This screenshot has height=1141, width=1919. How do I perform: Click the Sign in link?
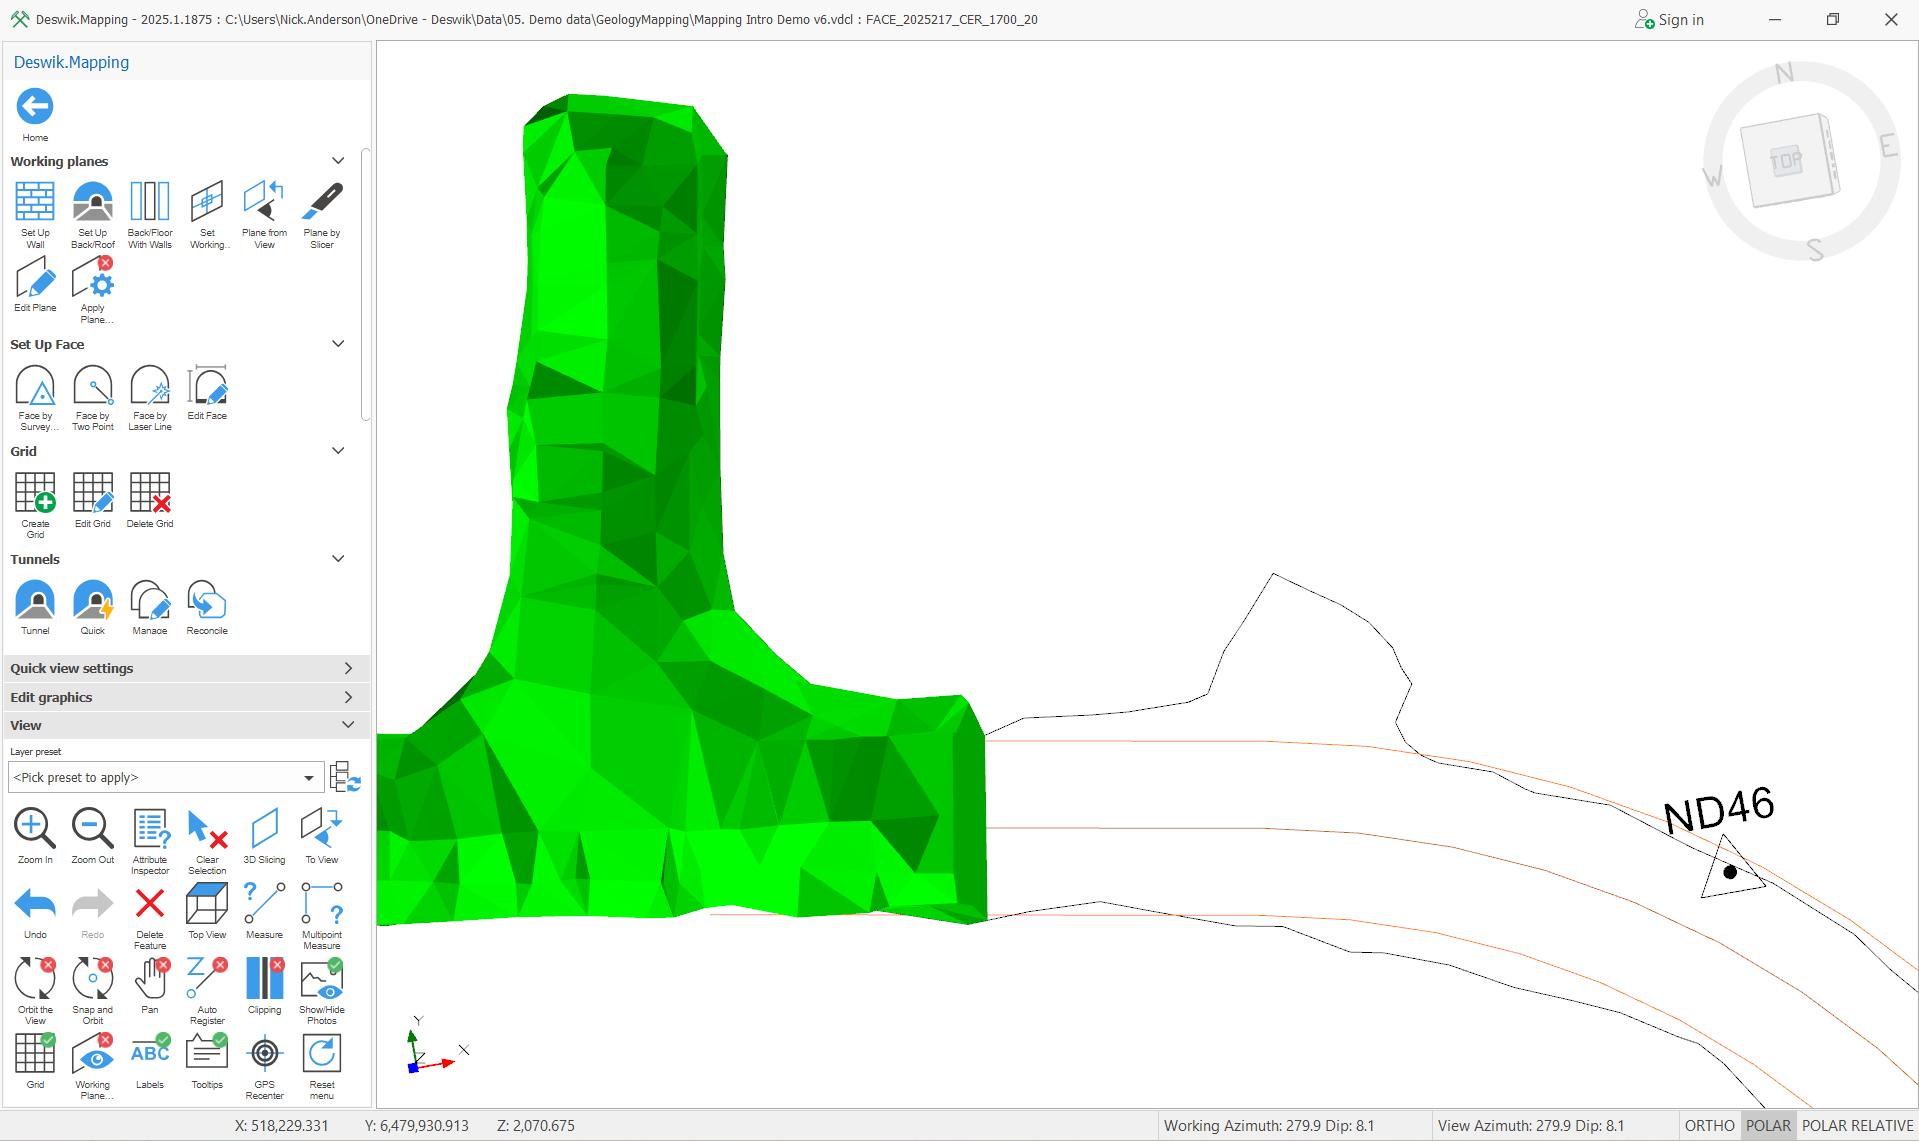(x=1669, y=20)
